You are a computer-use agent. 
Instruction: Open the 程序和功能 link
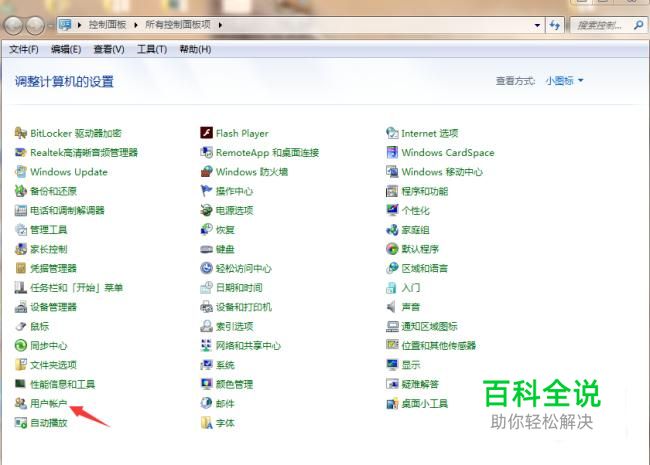point(424,191)
